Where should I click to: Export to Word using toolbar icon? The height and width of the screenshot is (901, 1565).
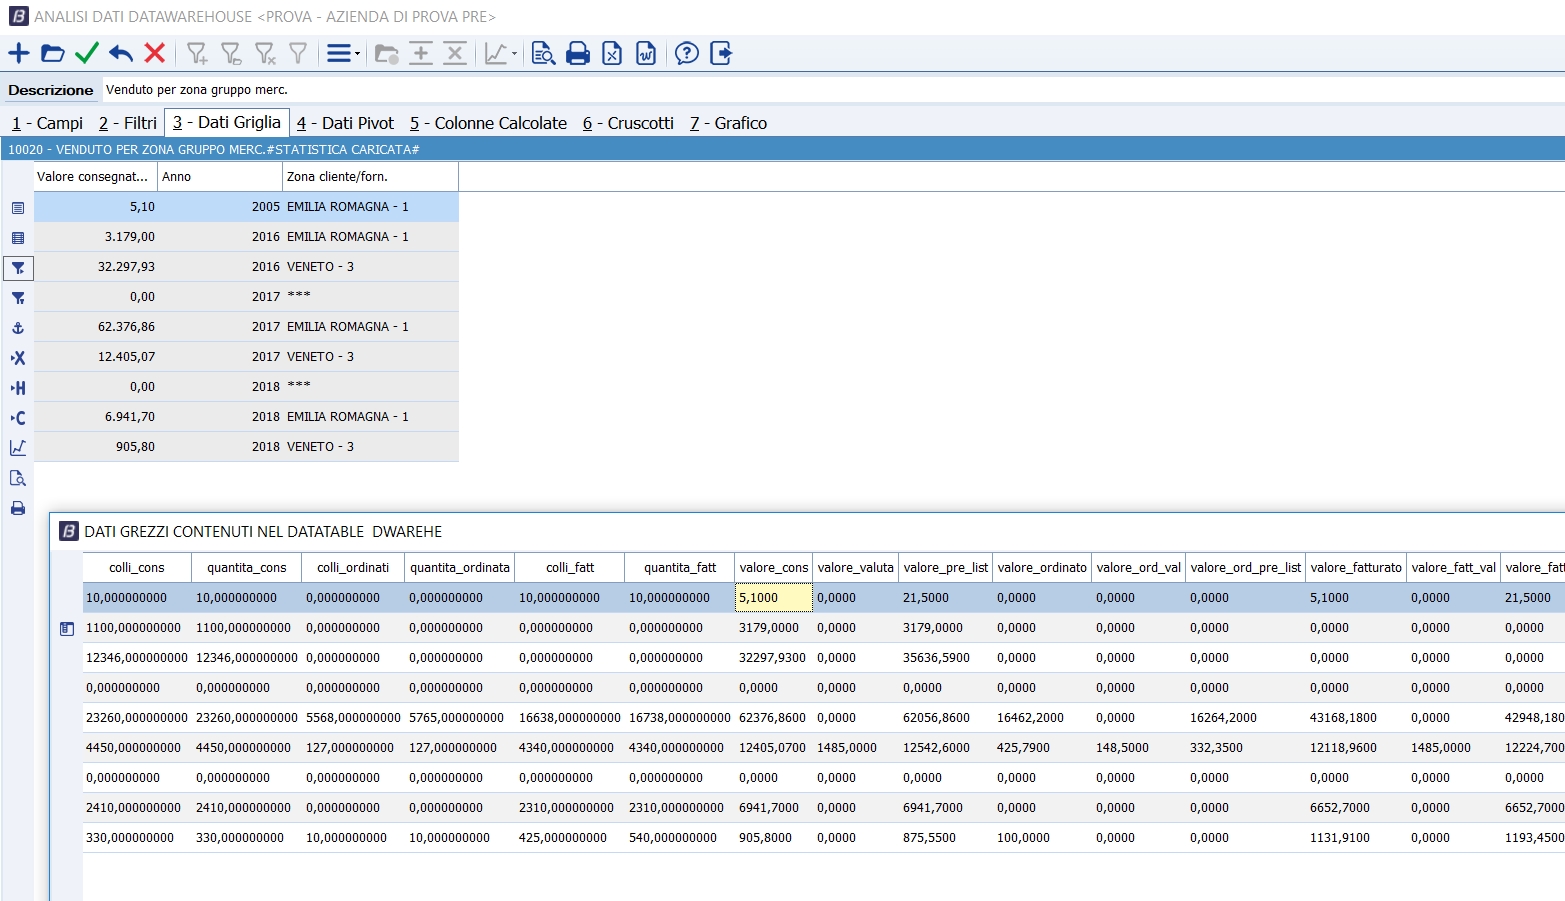point(646,54)
